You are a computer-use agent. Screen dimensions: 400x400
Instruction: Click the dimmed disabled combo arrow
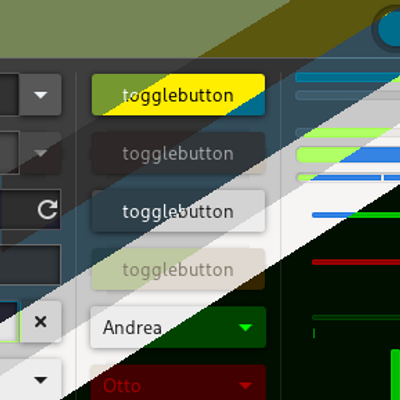(x=41, y=153)
